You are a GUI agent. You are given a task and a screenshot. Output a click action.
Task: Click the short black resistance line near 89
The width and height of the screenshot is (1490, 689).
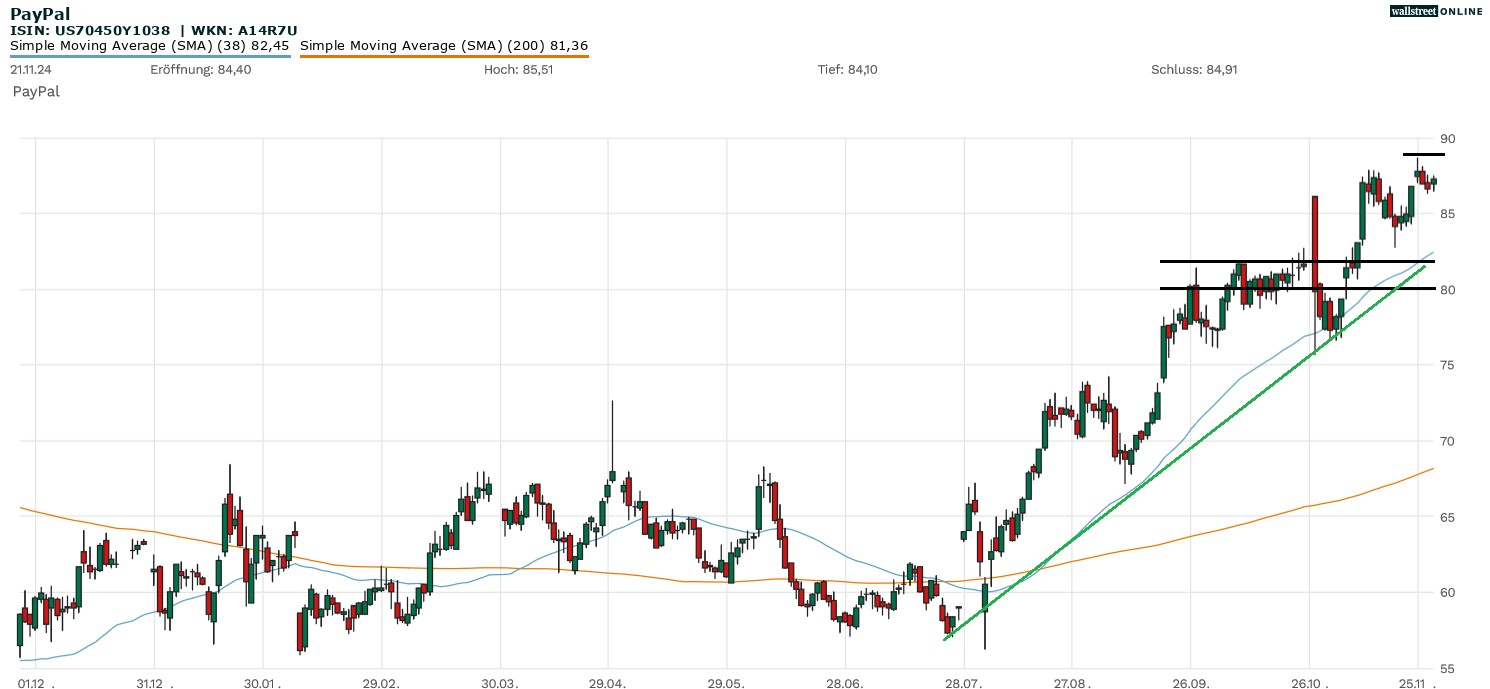click(x=1423, y=155)
